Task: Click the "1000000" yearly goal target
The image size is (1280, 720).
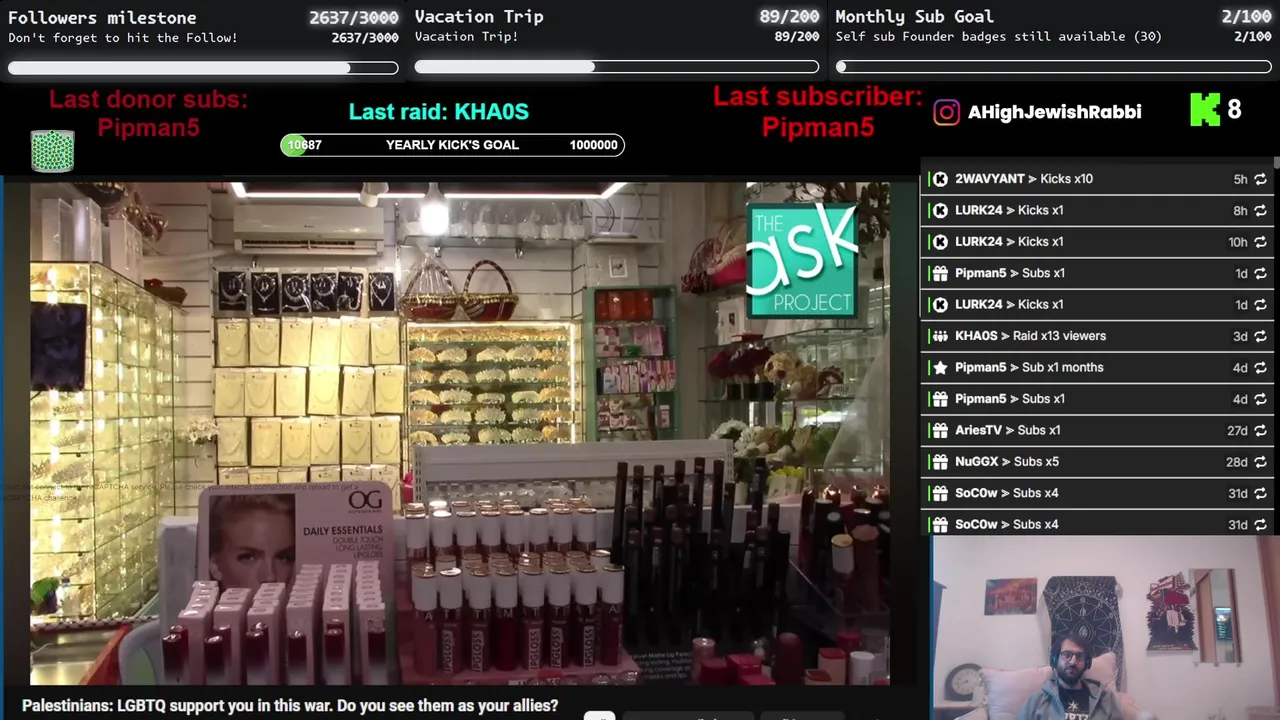Action: [x=593, y=145]
